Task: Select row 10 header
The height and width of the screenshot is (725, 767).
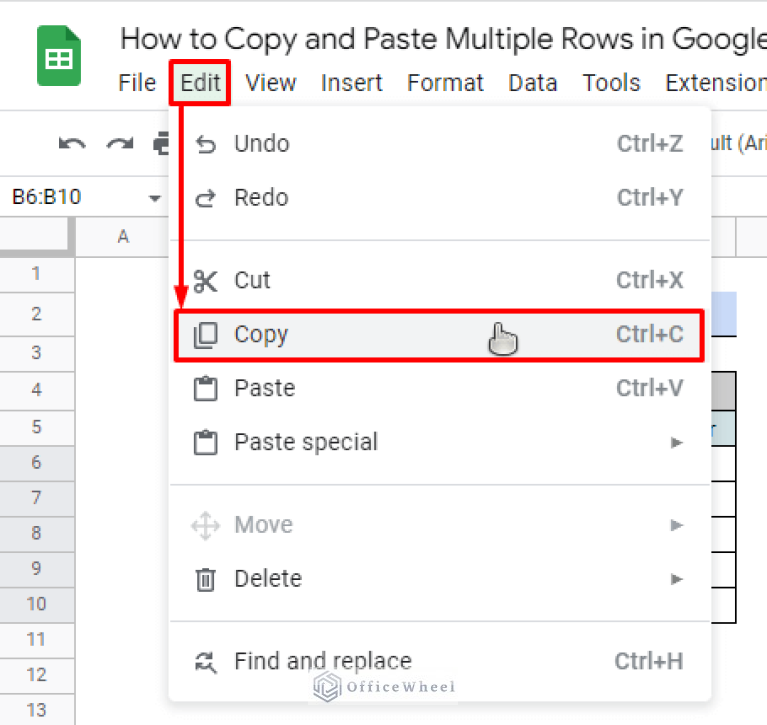Action: click(x=36, y=605)
